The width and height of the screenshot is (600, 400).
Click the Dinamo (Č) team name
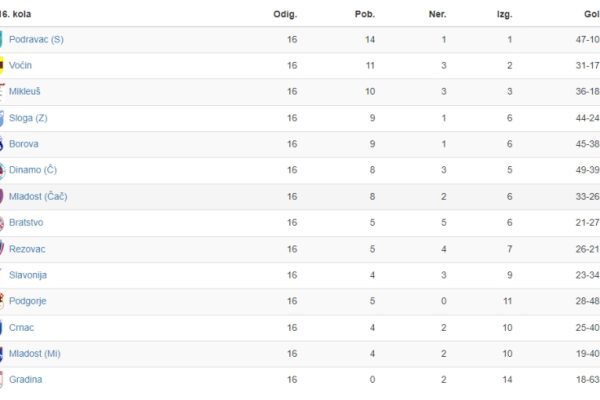[x=33, y=170]
